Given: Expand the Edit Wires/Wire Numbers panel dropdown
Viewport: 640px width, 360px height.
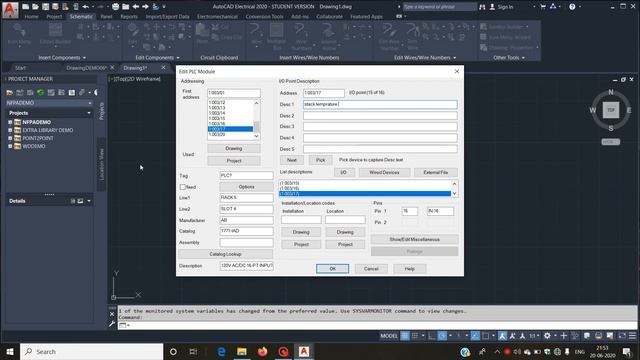Looking at the screenshot, I should 424,58.
